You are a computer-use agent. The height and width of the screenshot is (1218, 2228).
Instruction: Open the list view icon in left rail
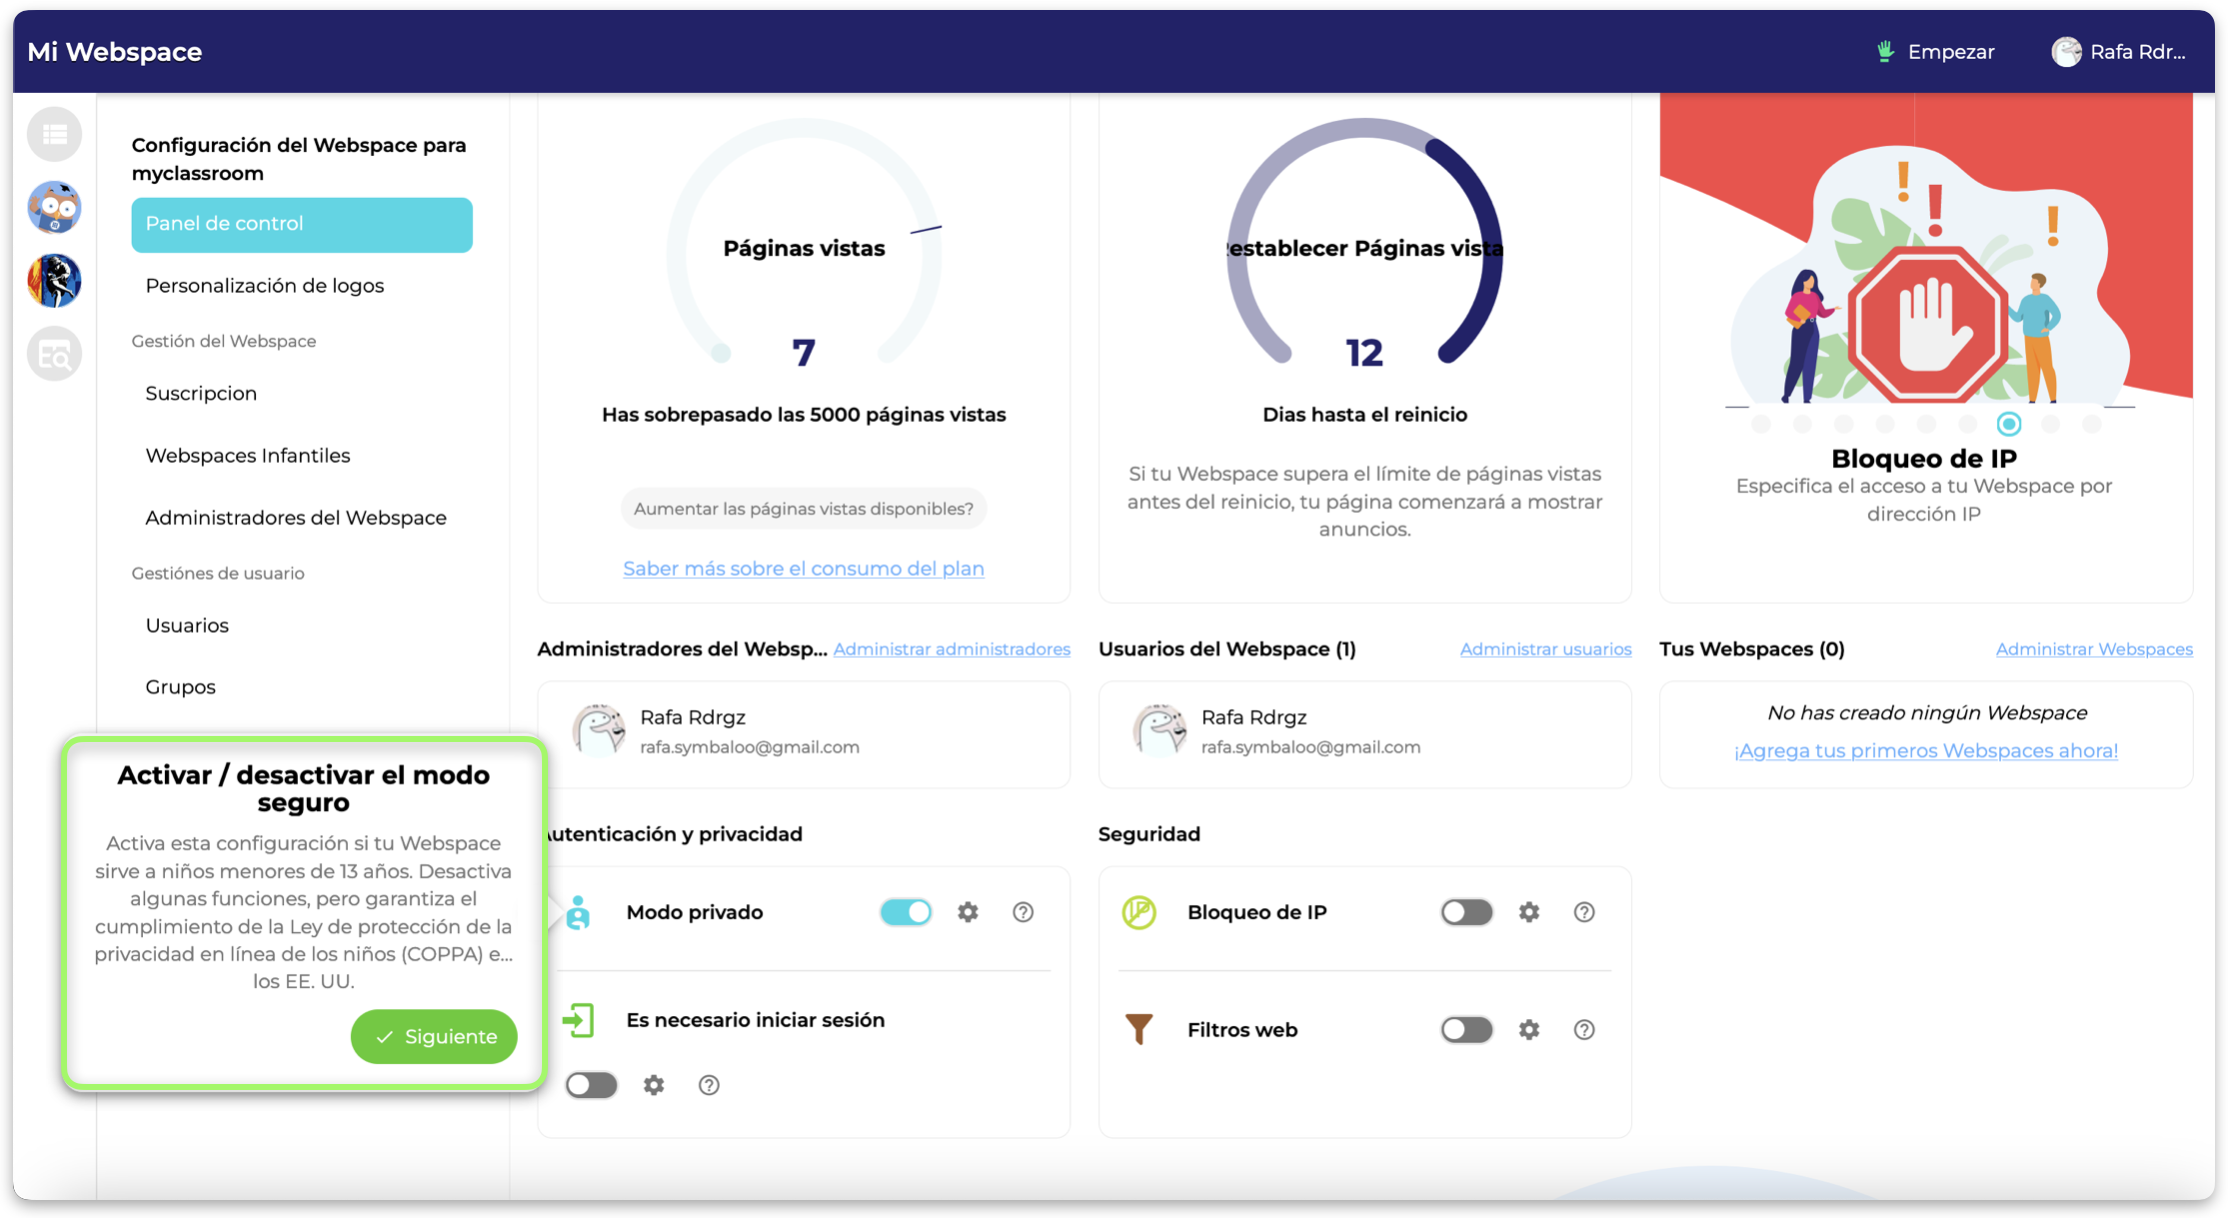click(x=54, y=134)
